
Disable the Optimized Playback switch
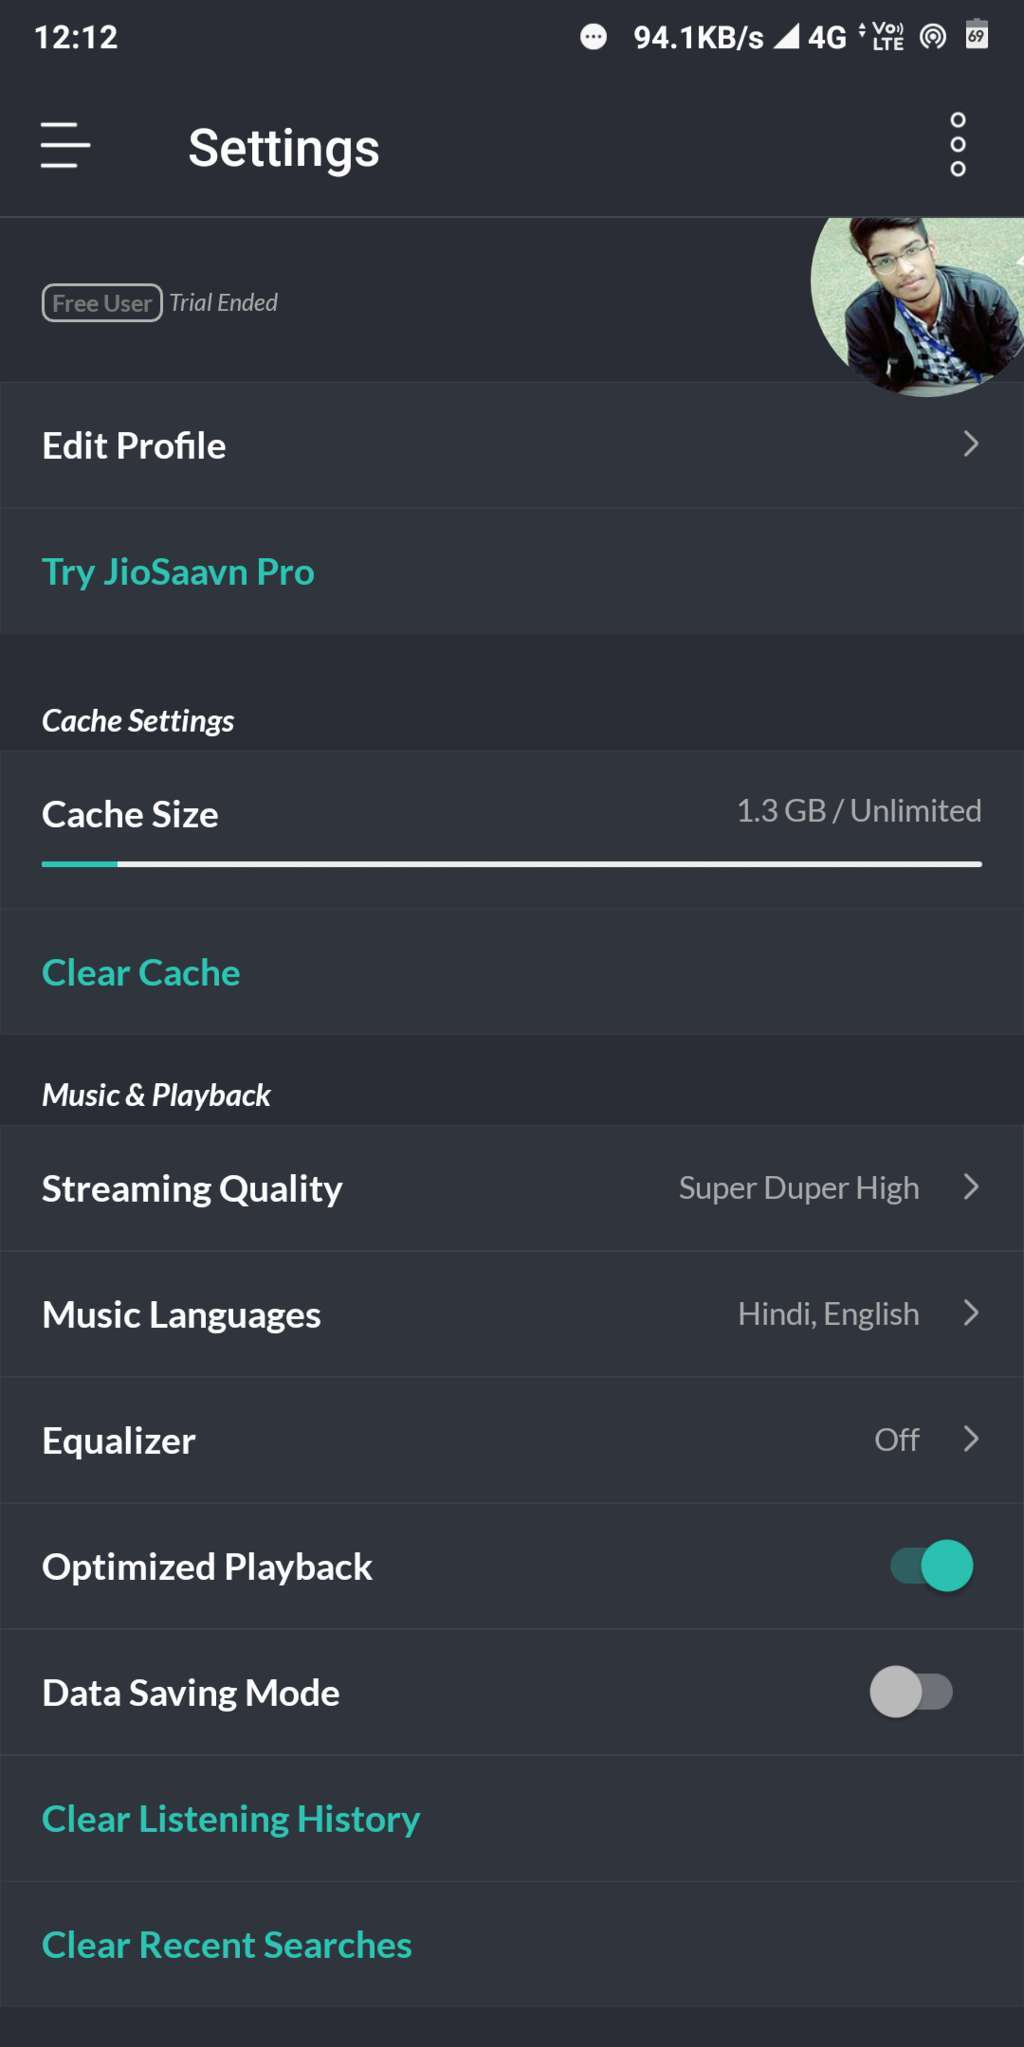[932, 1566]
